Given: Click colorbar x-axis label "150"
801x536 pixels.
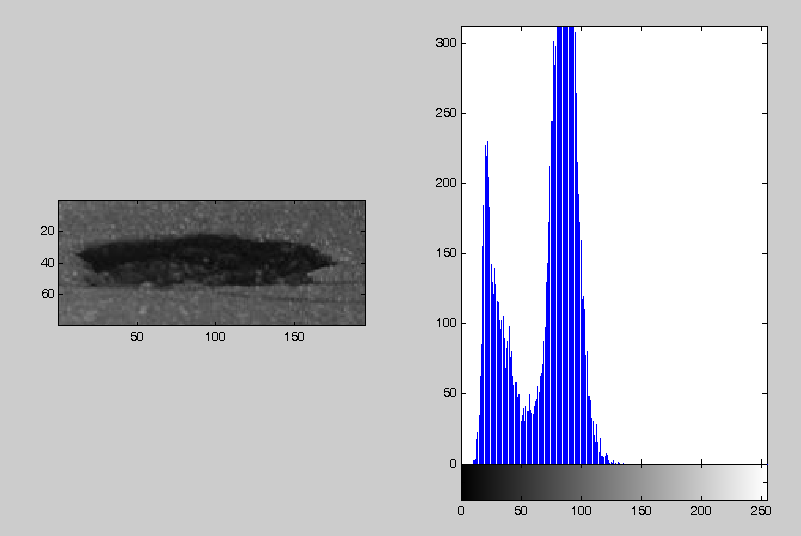Looking at the screenshot, I should tap(641, 510).
